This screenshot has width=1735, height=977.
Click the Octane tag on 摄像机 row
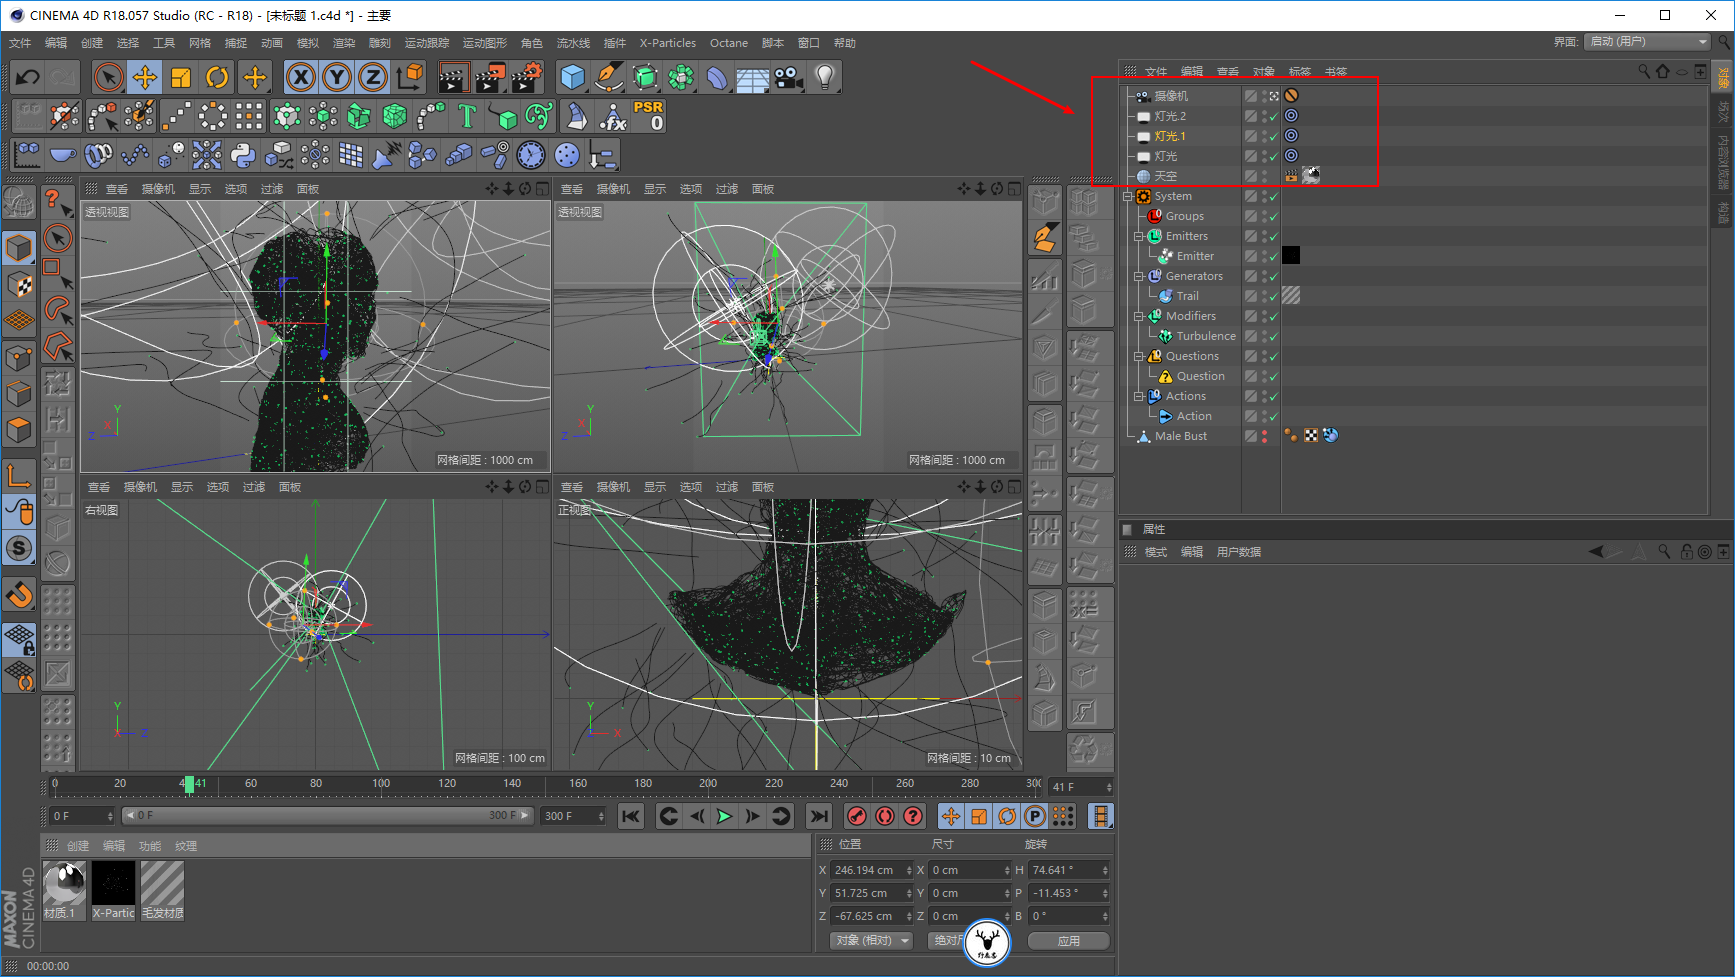pyautogui.click(x=1291, y=96)
